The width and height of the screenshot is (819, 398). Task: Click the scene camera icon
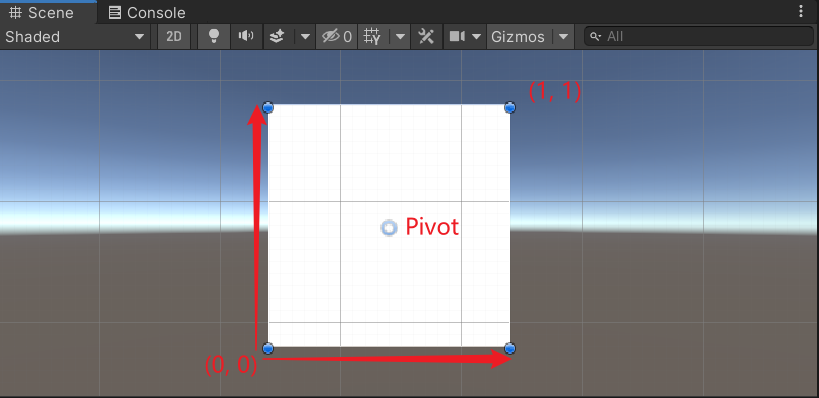coord(458,37)
